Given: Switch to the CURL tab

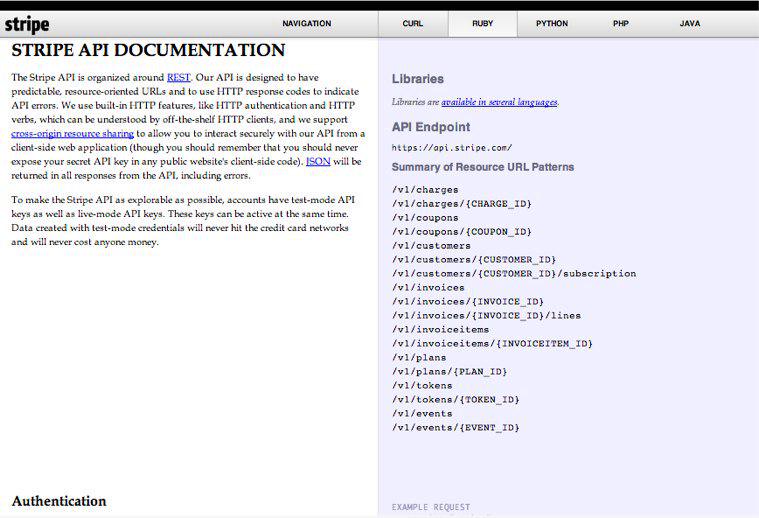Looking at the screenshot, I should click(413, 23).
